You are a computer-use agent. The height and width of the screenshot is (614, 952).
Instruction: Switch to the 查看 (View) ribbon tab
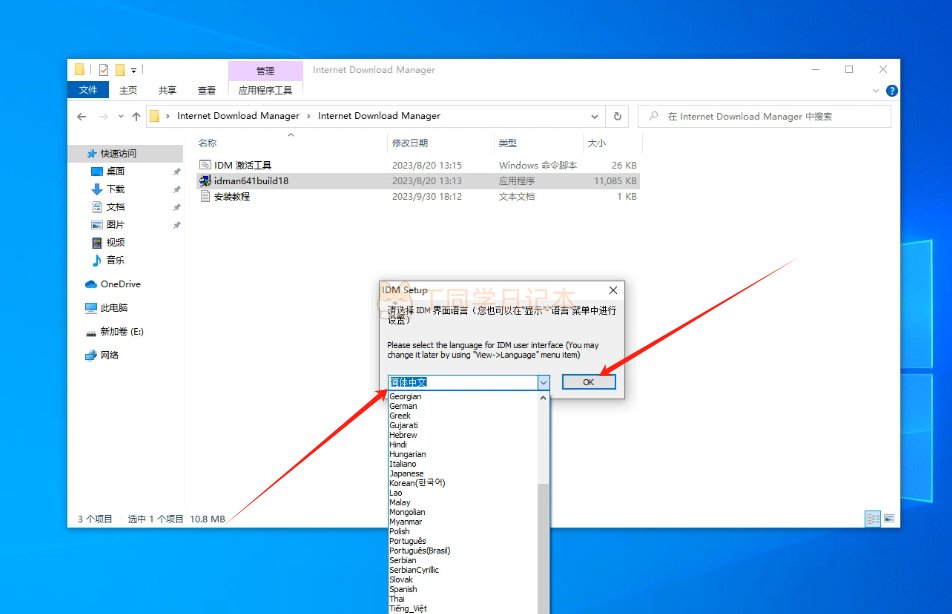click(x=206, y=90)
